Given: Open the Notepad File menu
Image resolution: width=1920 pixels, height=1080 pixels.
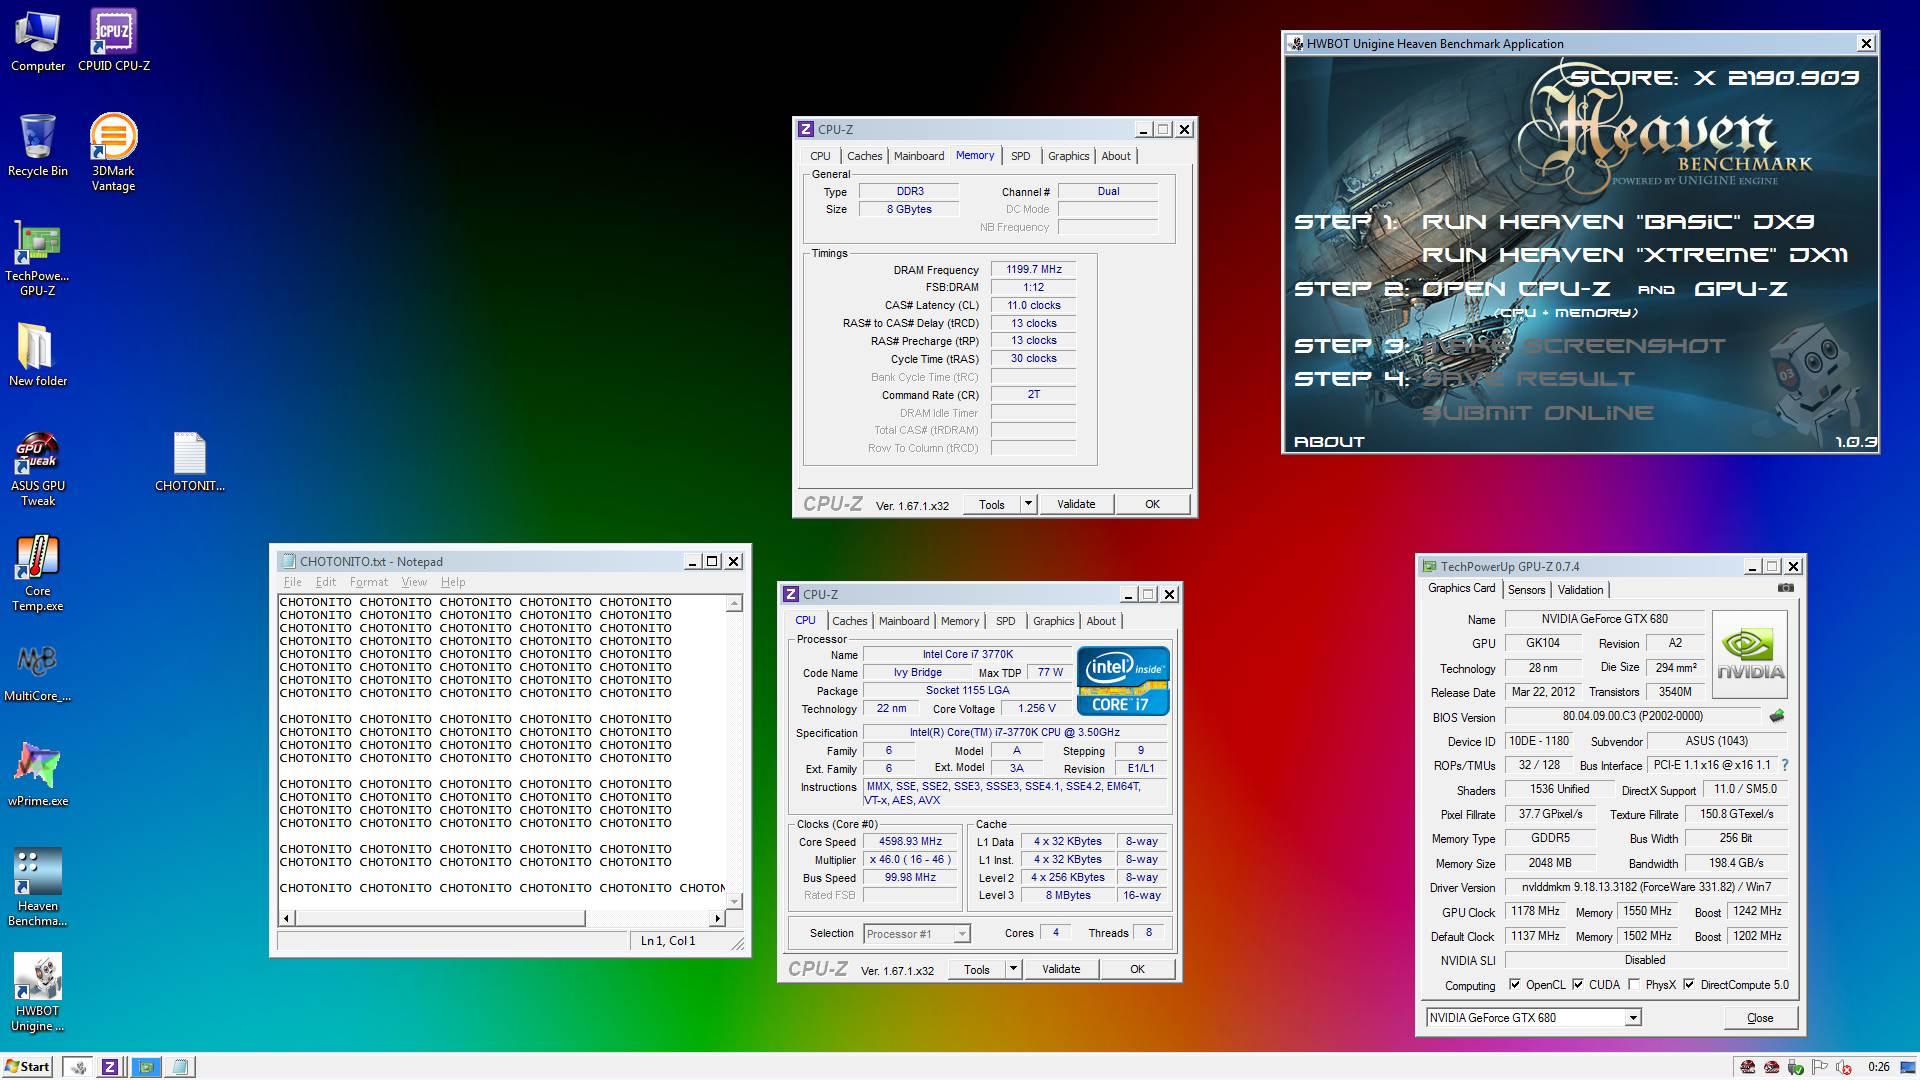Looking at the screenshot, I should [x=292, y=582].
